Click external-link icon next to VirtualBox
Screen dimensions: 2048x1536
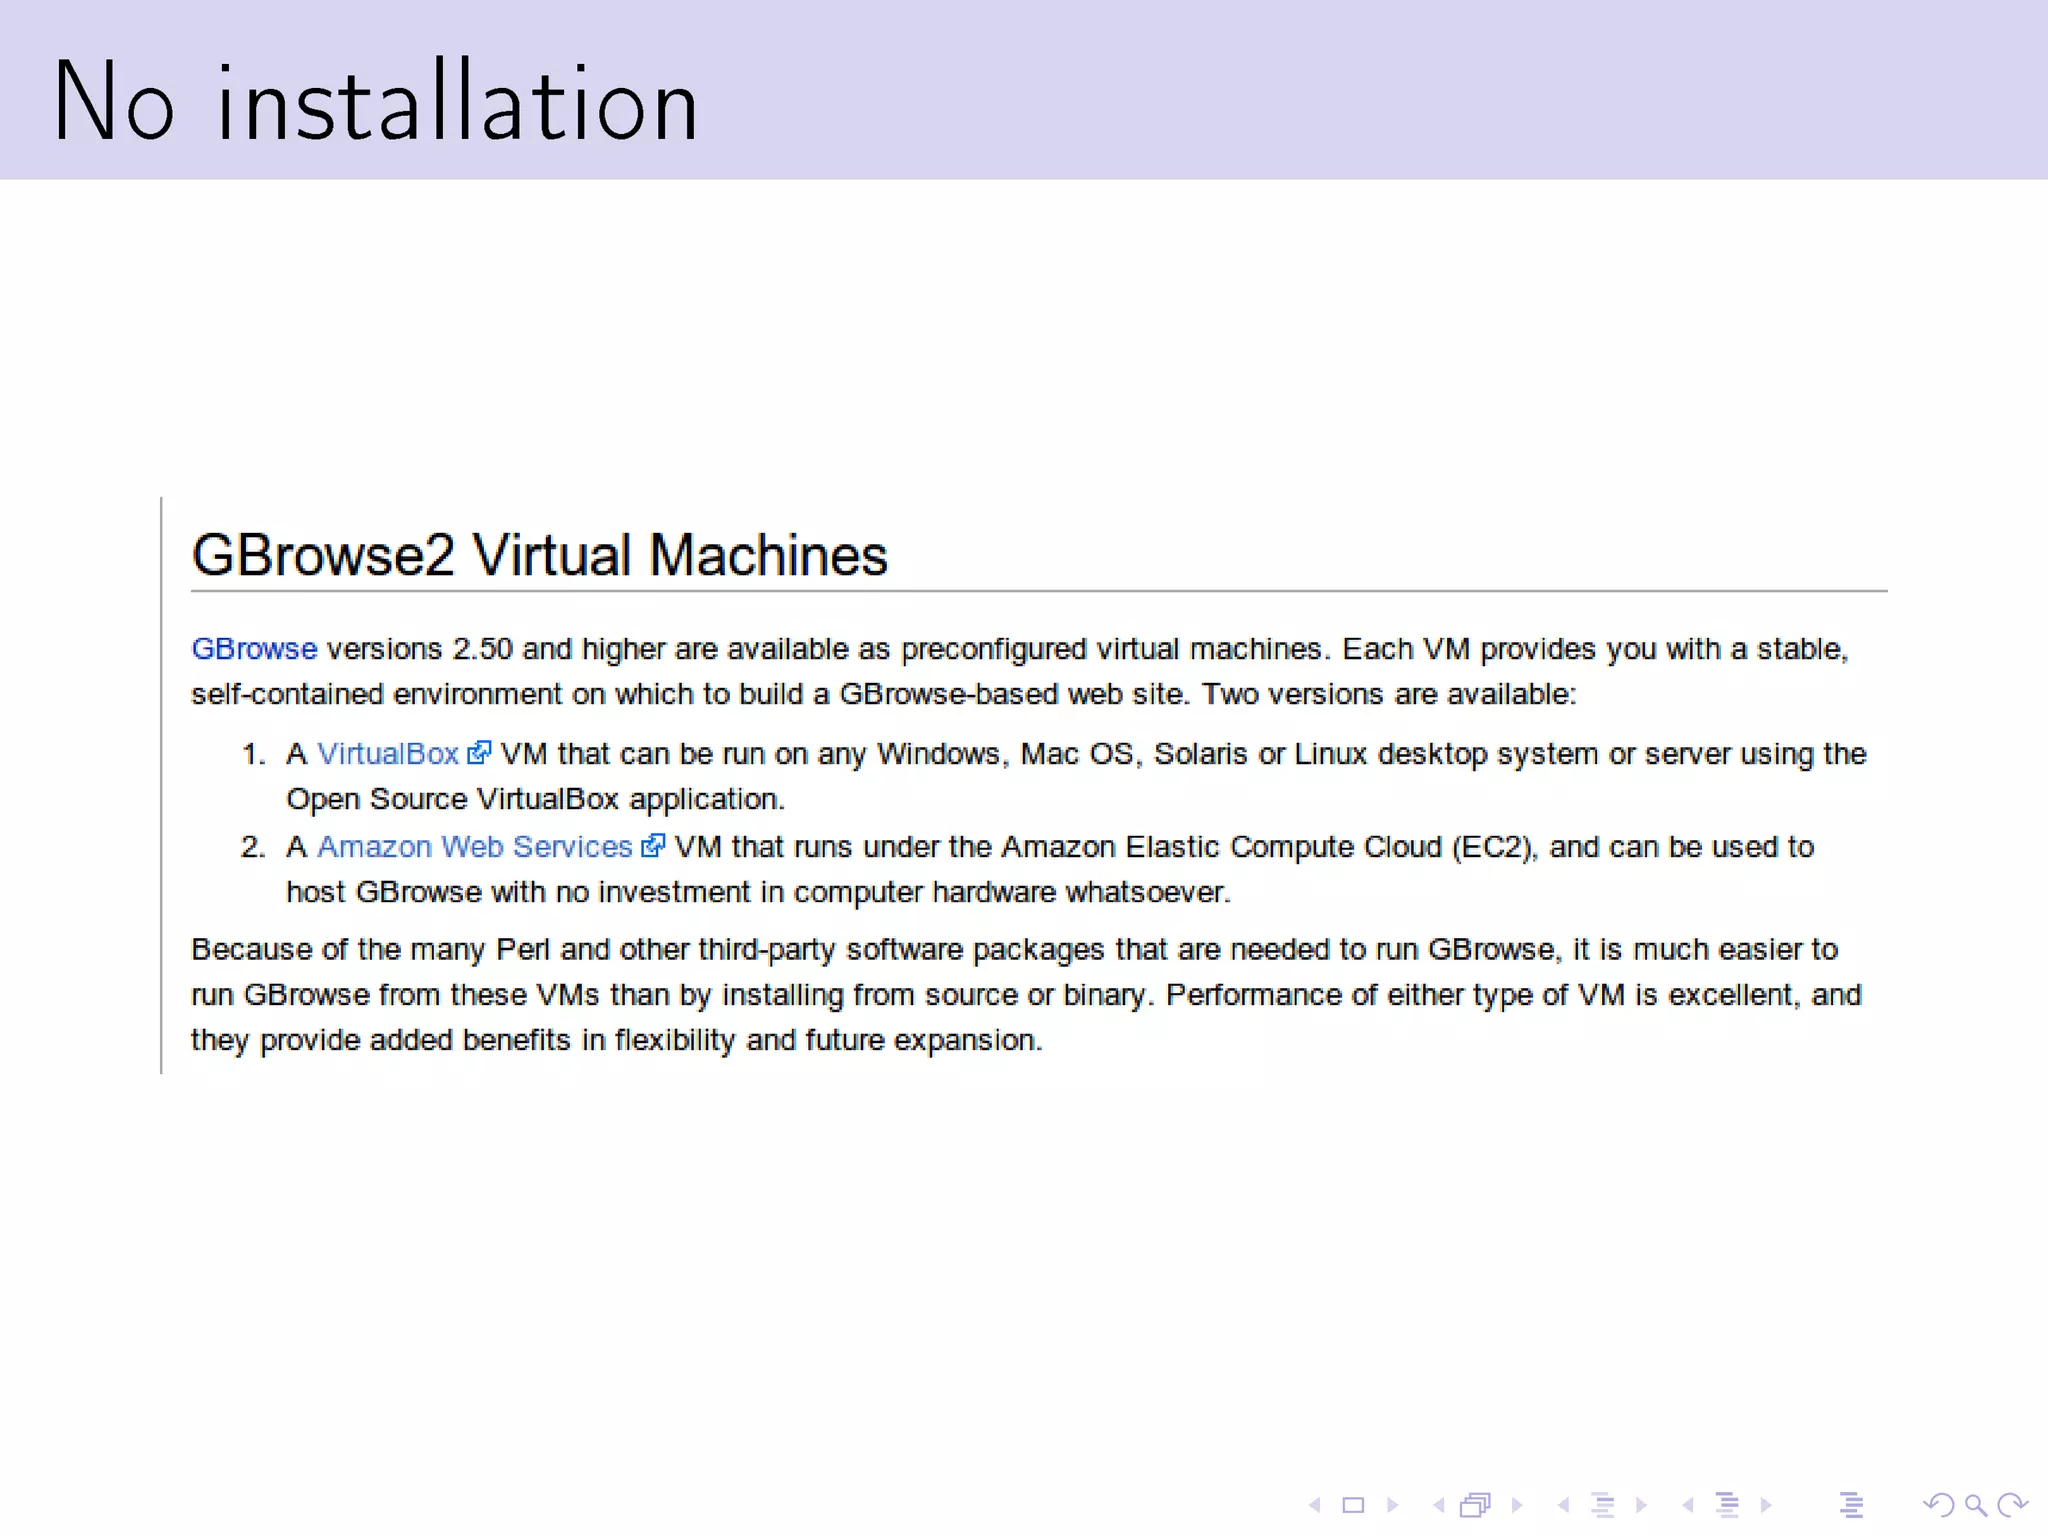pos(479,753)
